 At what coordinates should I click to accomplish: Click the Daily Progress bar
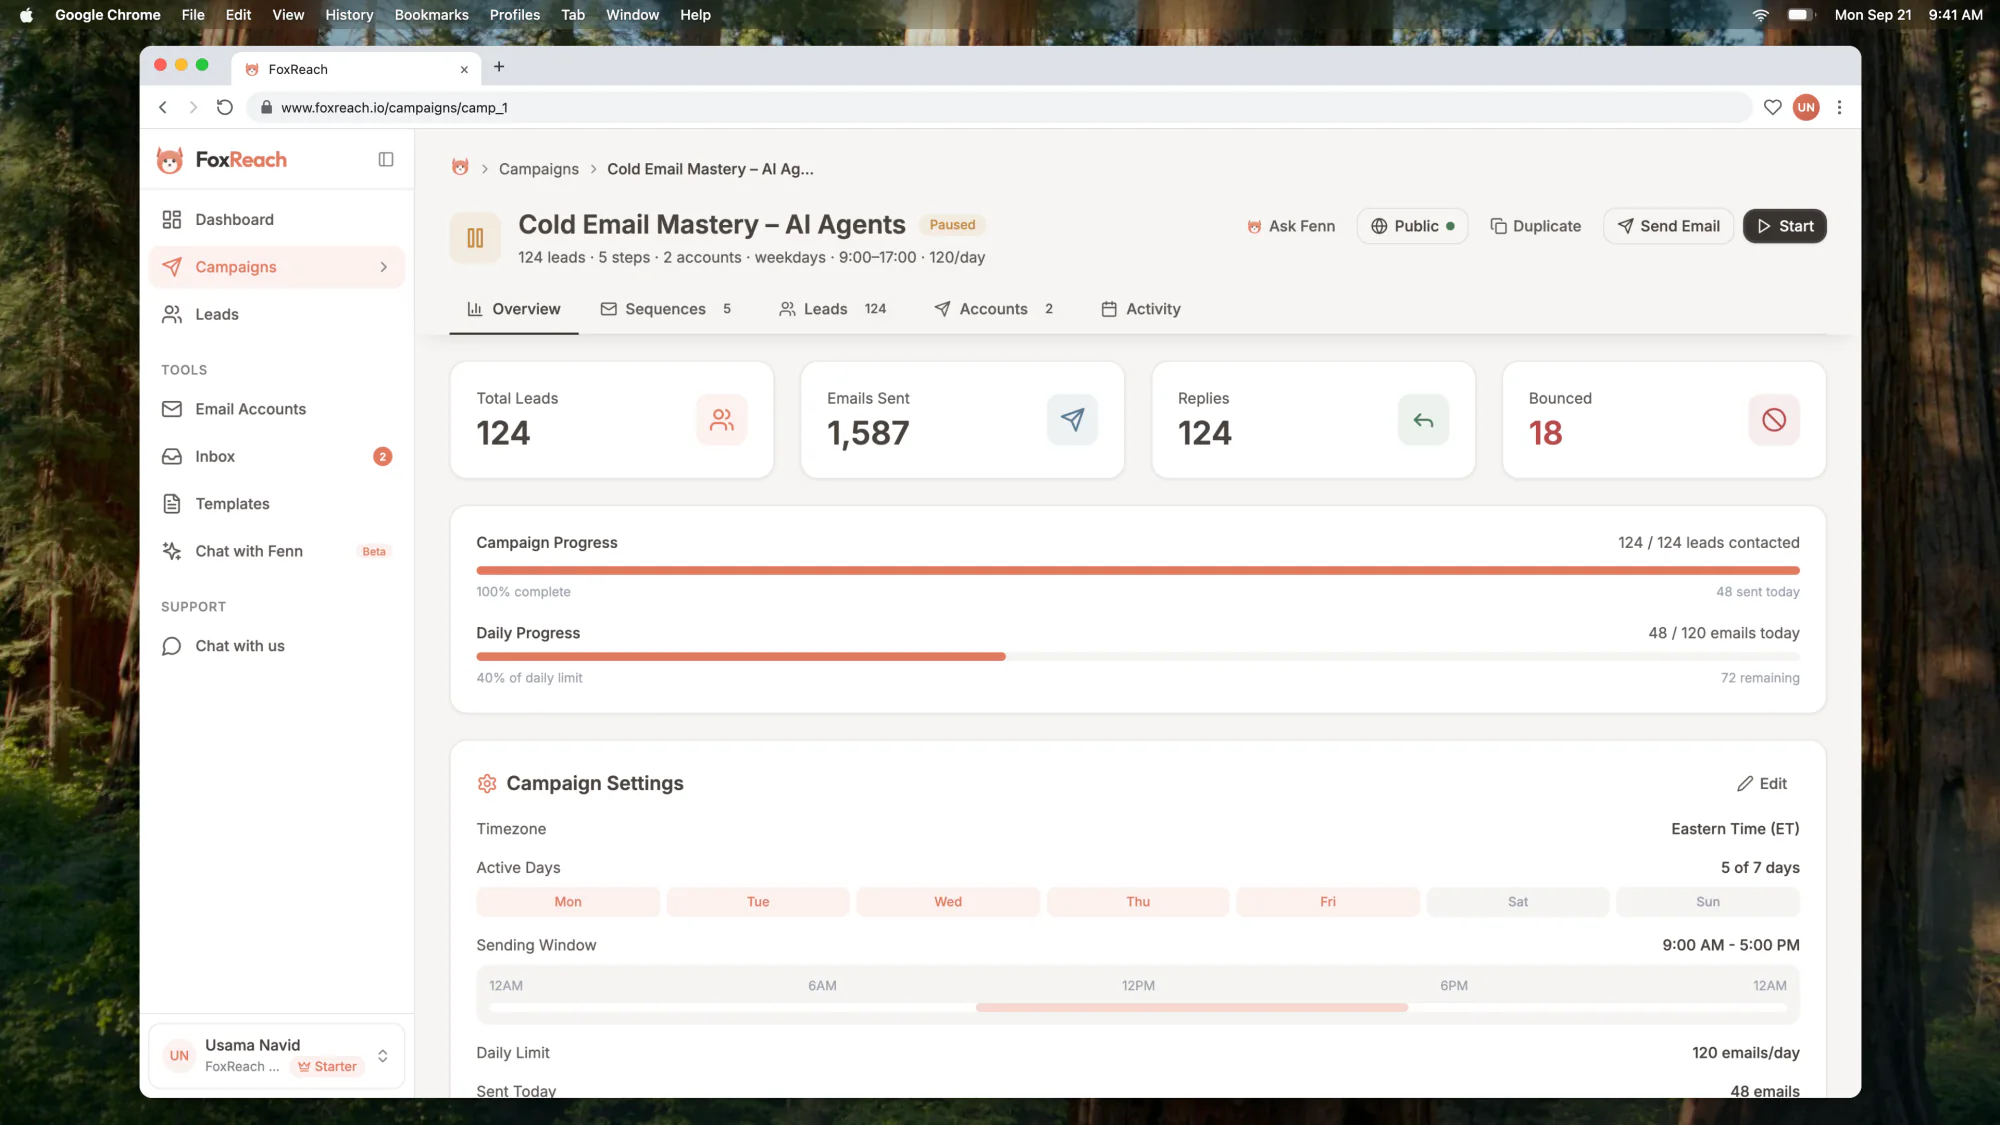(1138, 657)
